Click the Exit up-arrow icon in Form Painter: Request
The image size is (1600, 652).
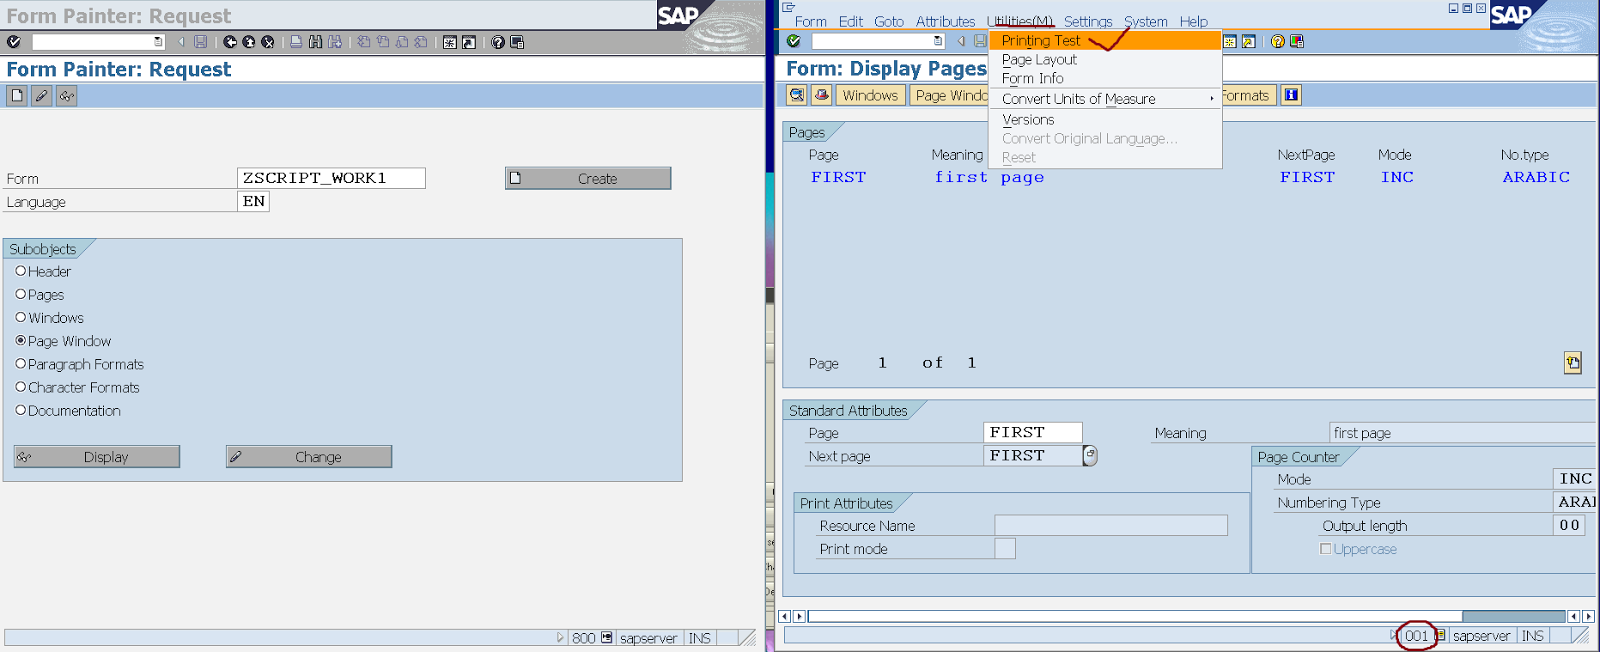[x=249, y=42]
